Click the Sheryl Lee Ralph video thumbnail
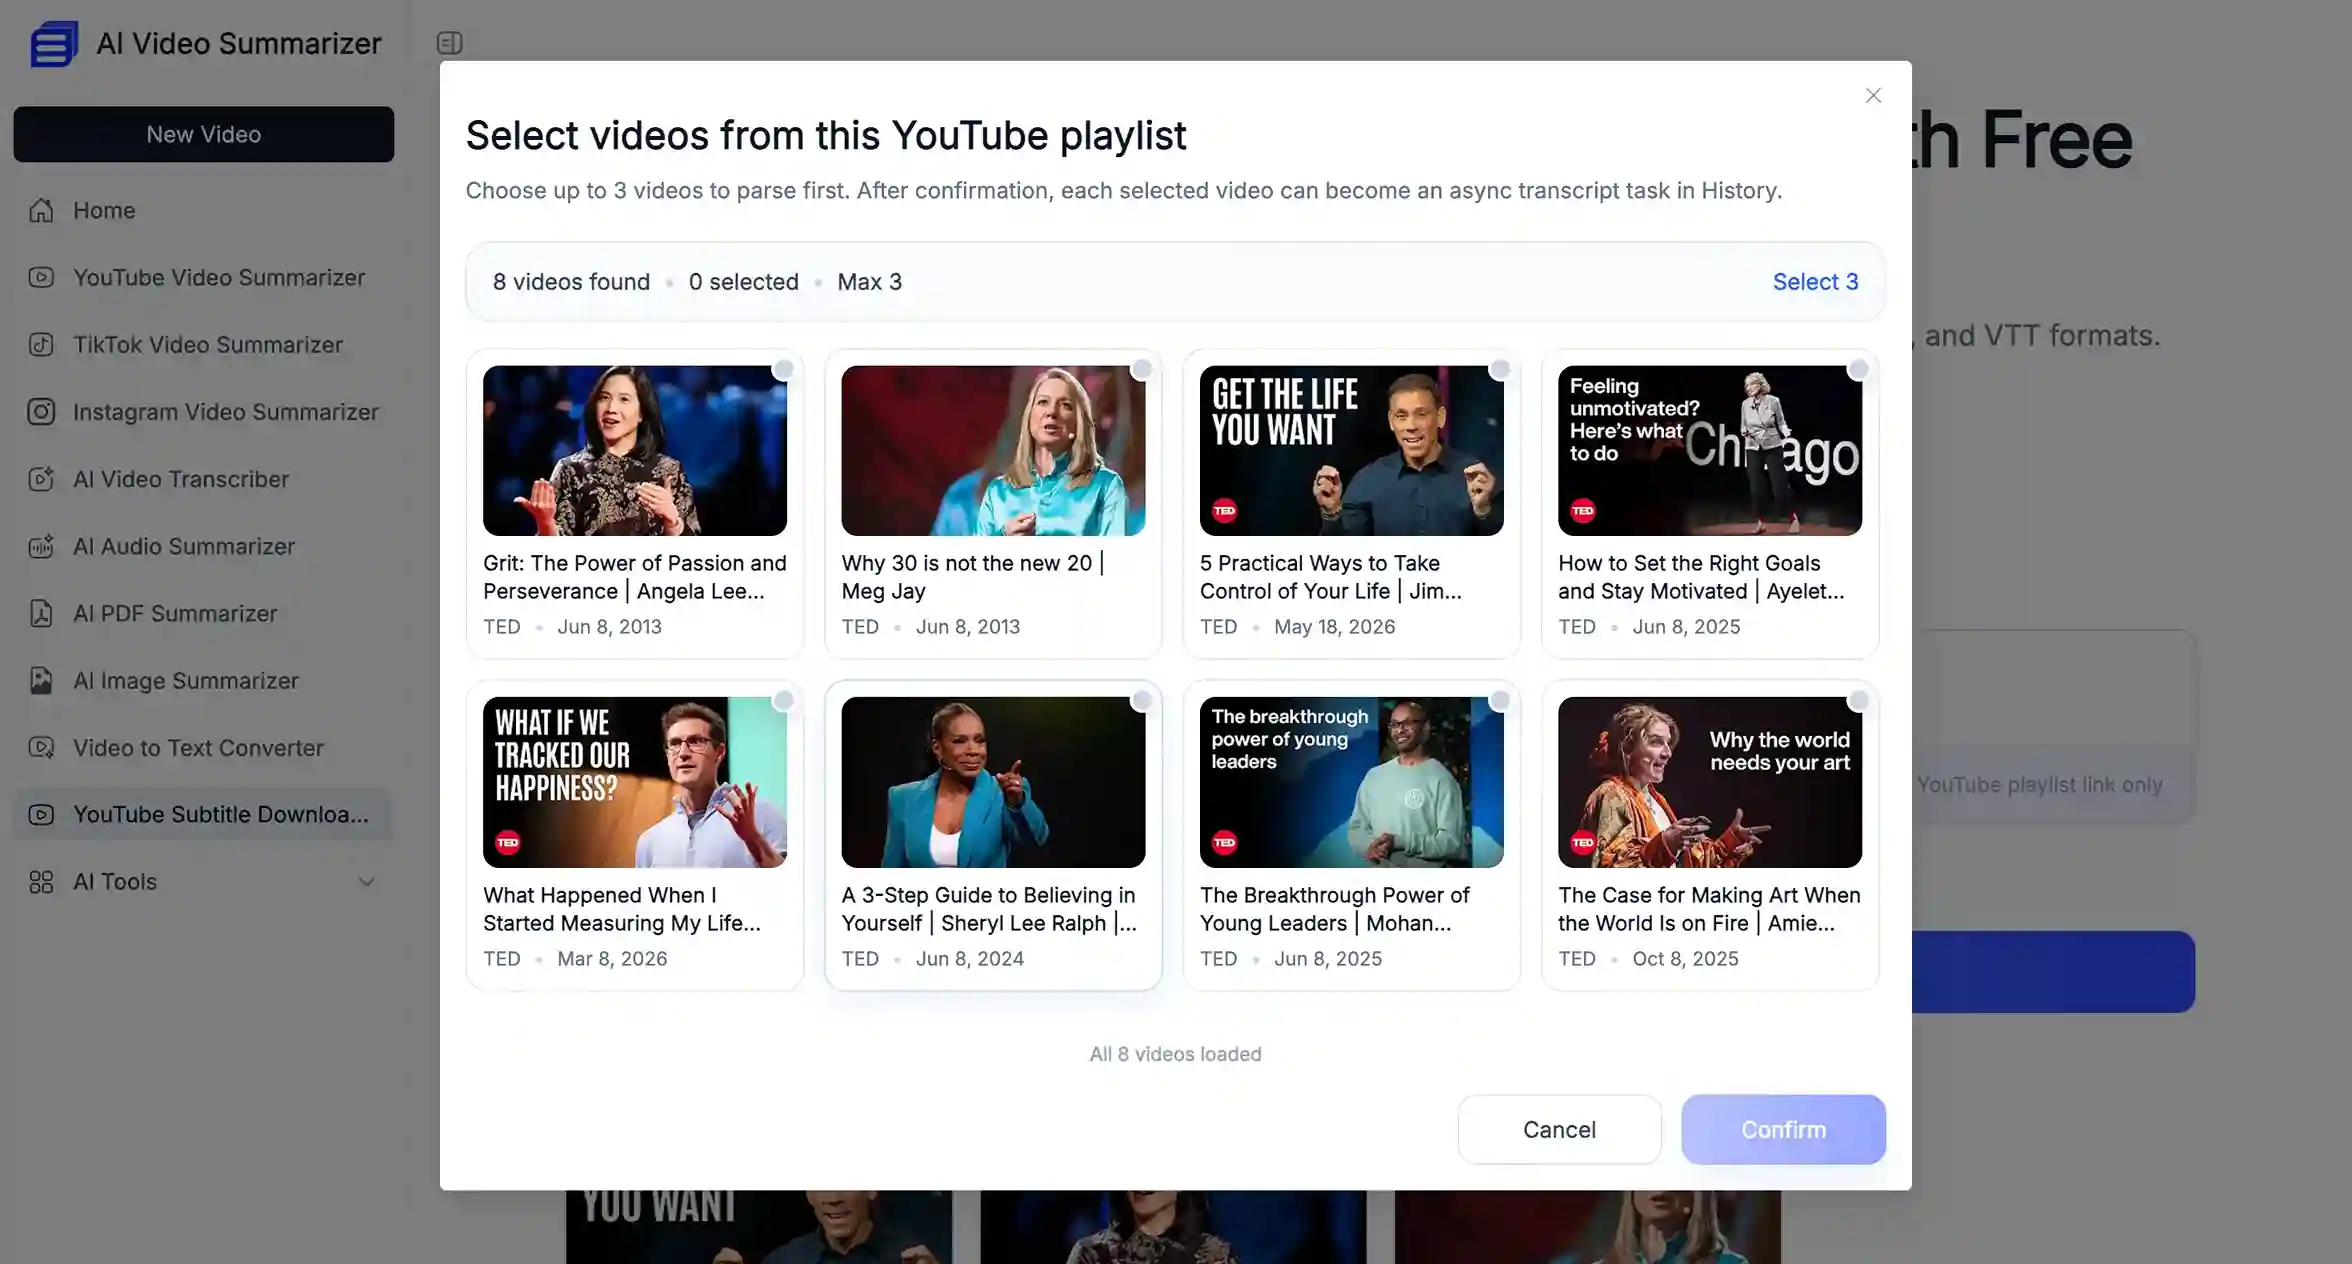Viewport: 2352px width, 1264px height. [x=993, y=782]
